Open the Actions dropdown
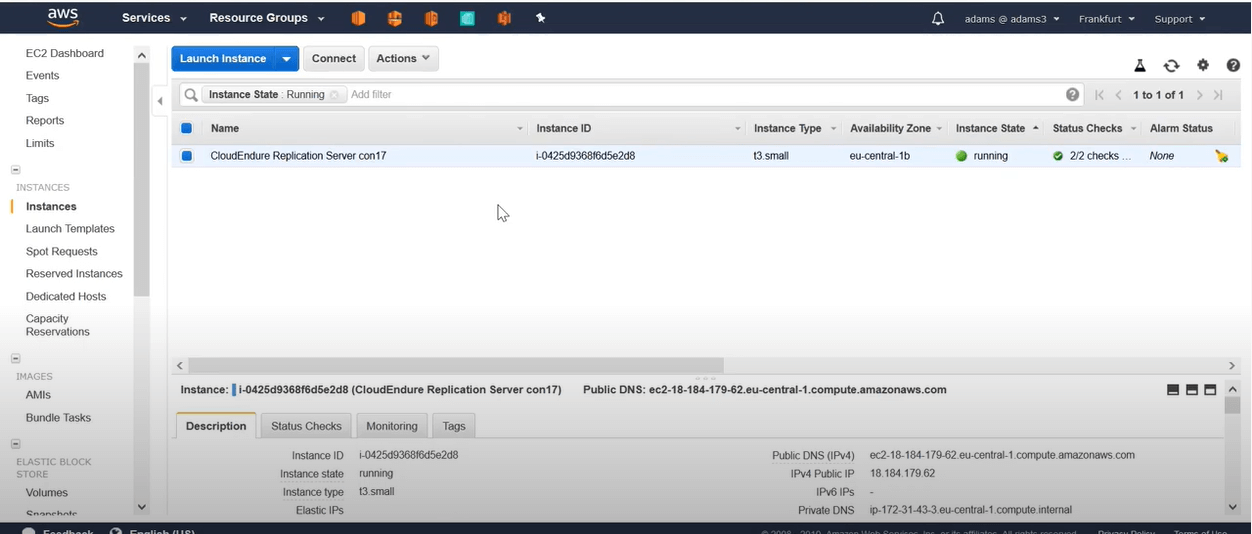1252x534 pixels. coord(403,59)
